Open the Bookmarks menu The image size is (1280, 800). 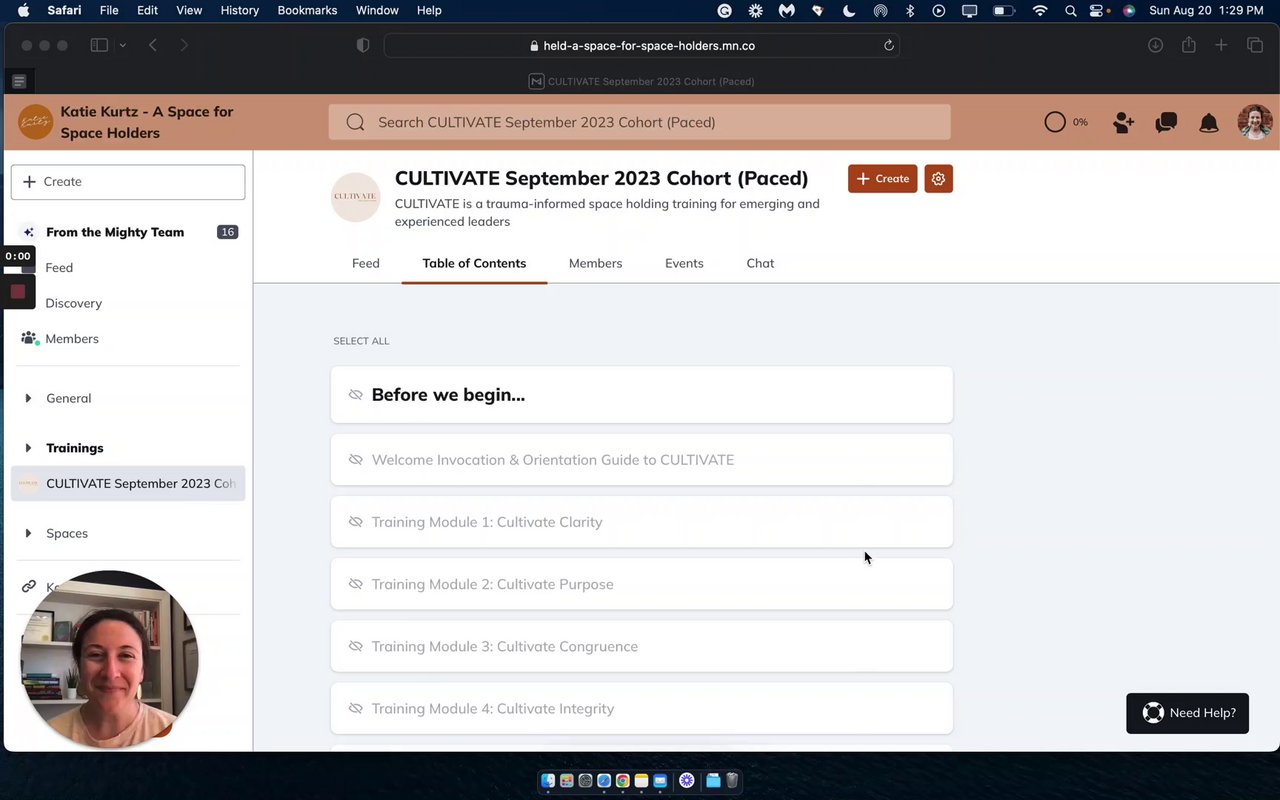308,10
